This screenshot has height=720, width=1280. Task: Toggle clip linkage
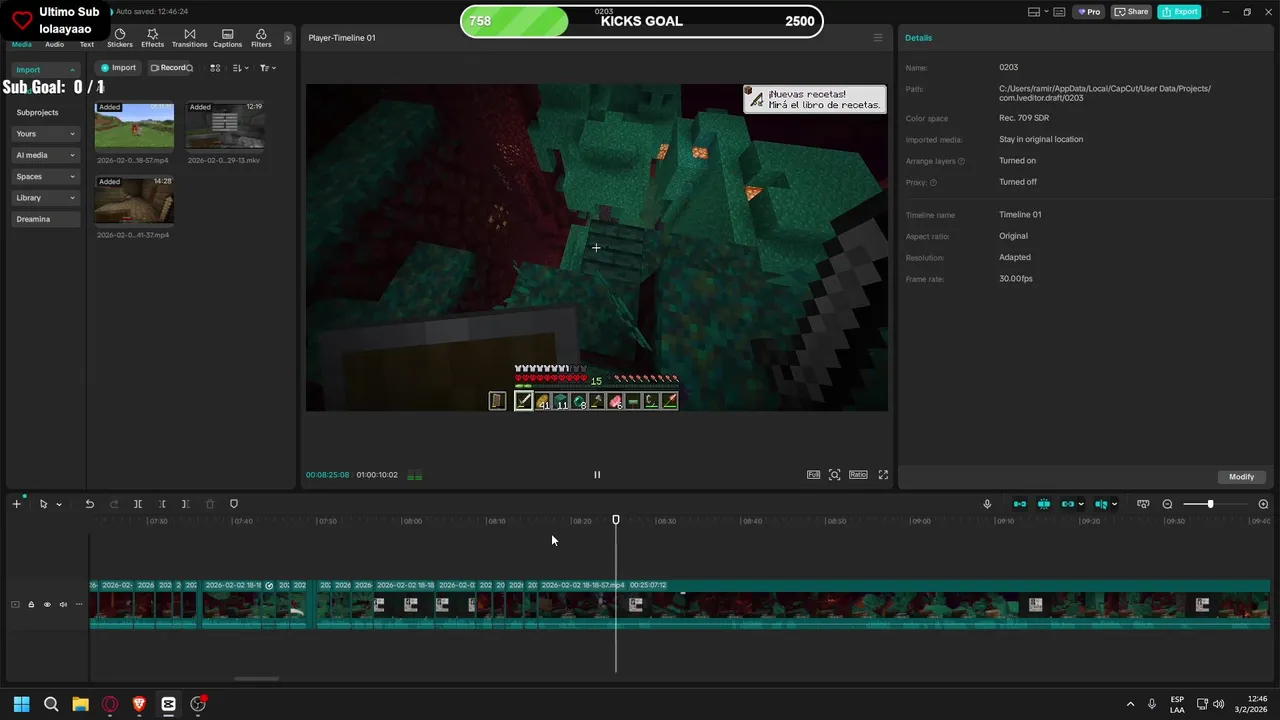pyautogui.click(x=1068, y=504)
